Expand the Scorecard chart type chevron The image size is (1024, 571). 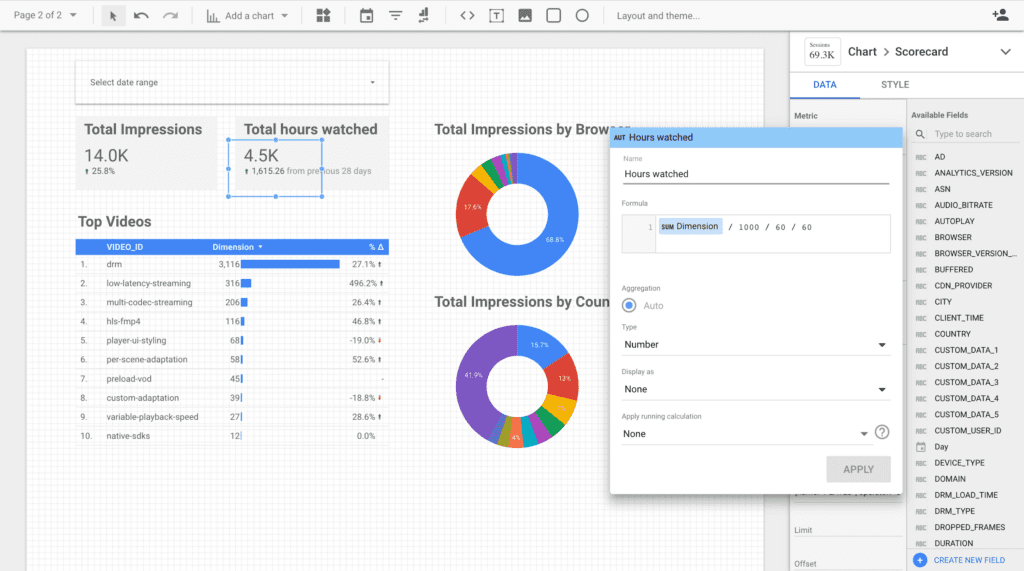point(1005,52)
